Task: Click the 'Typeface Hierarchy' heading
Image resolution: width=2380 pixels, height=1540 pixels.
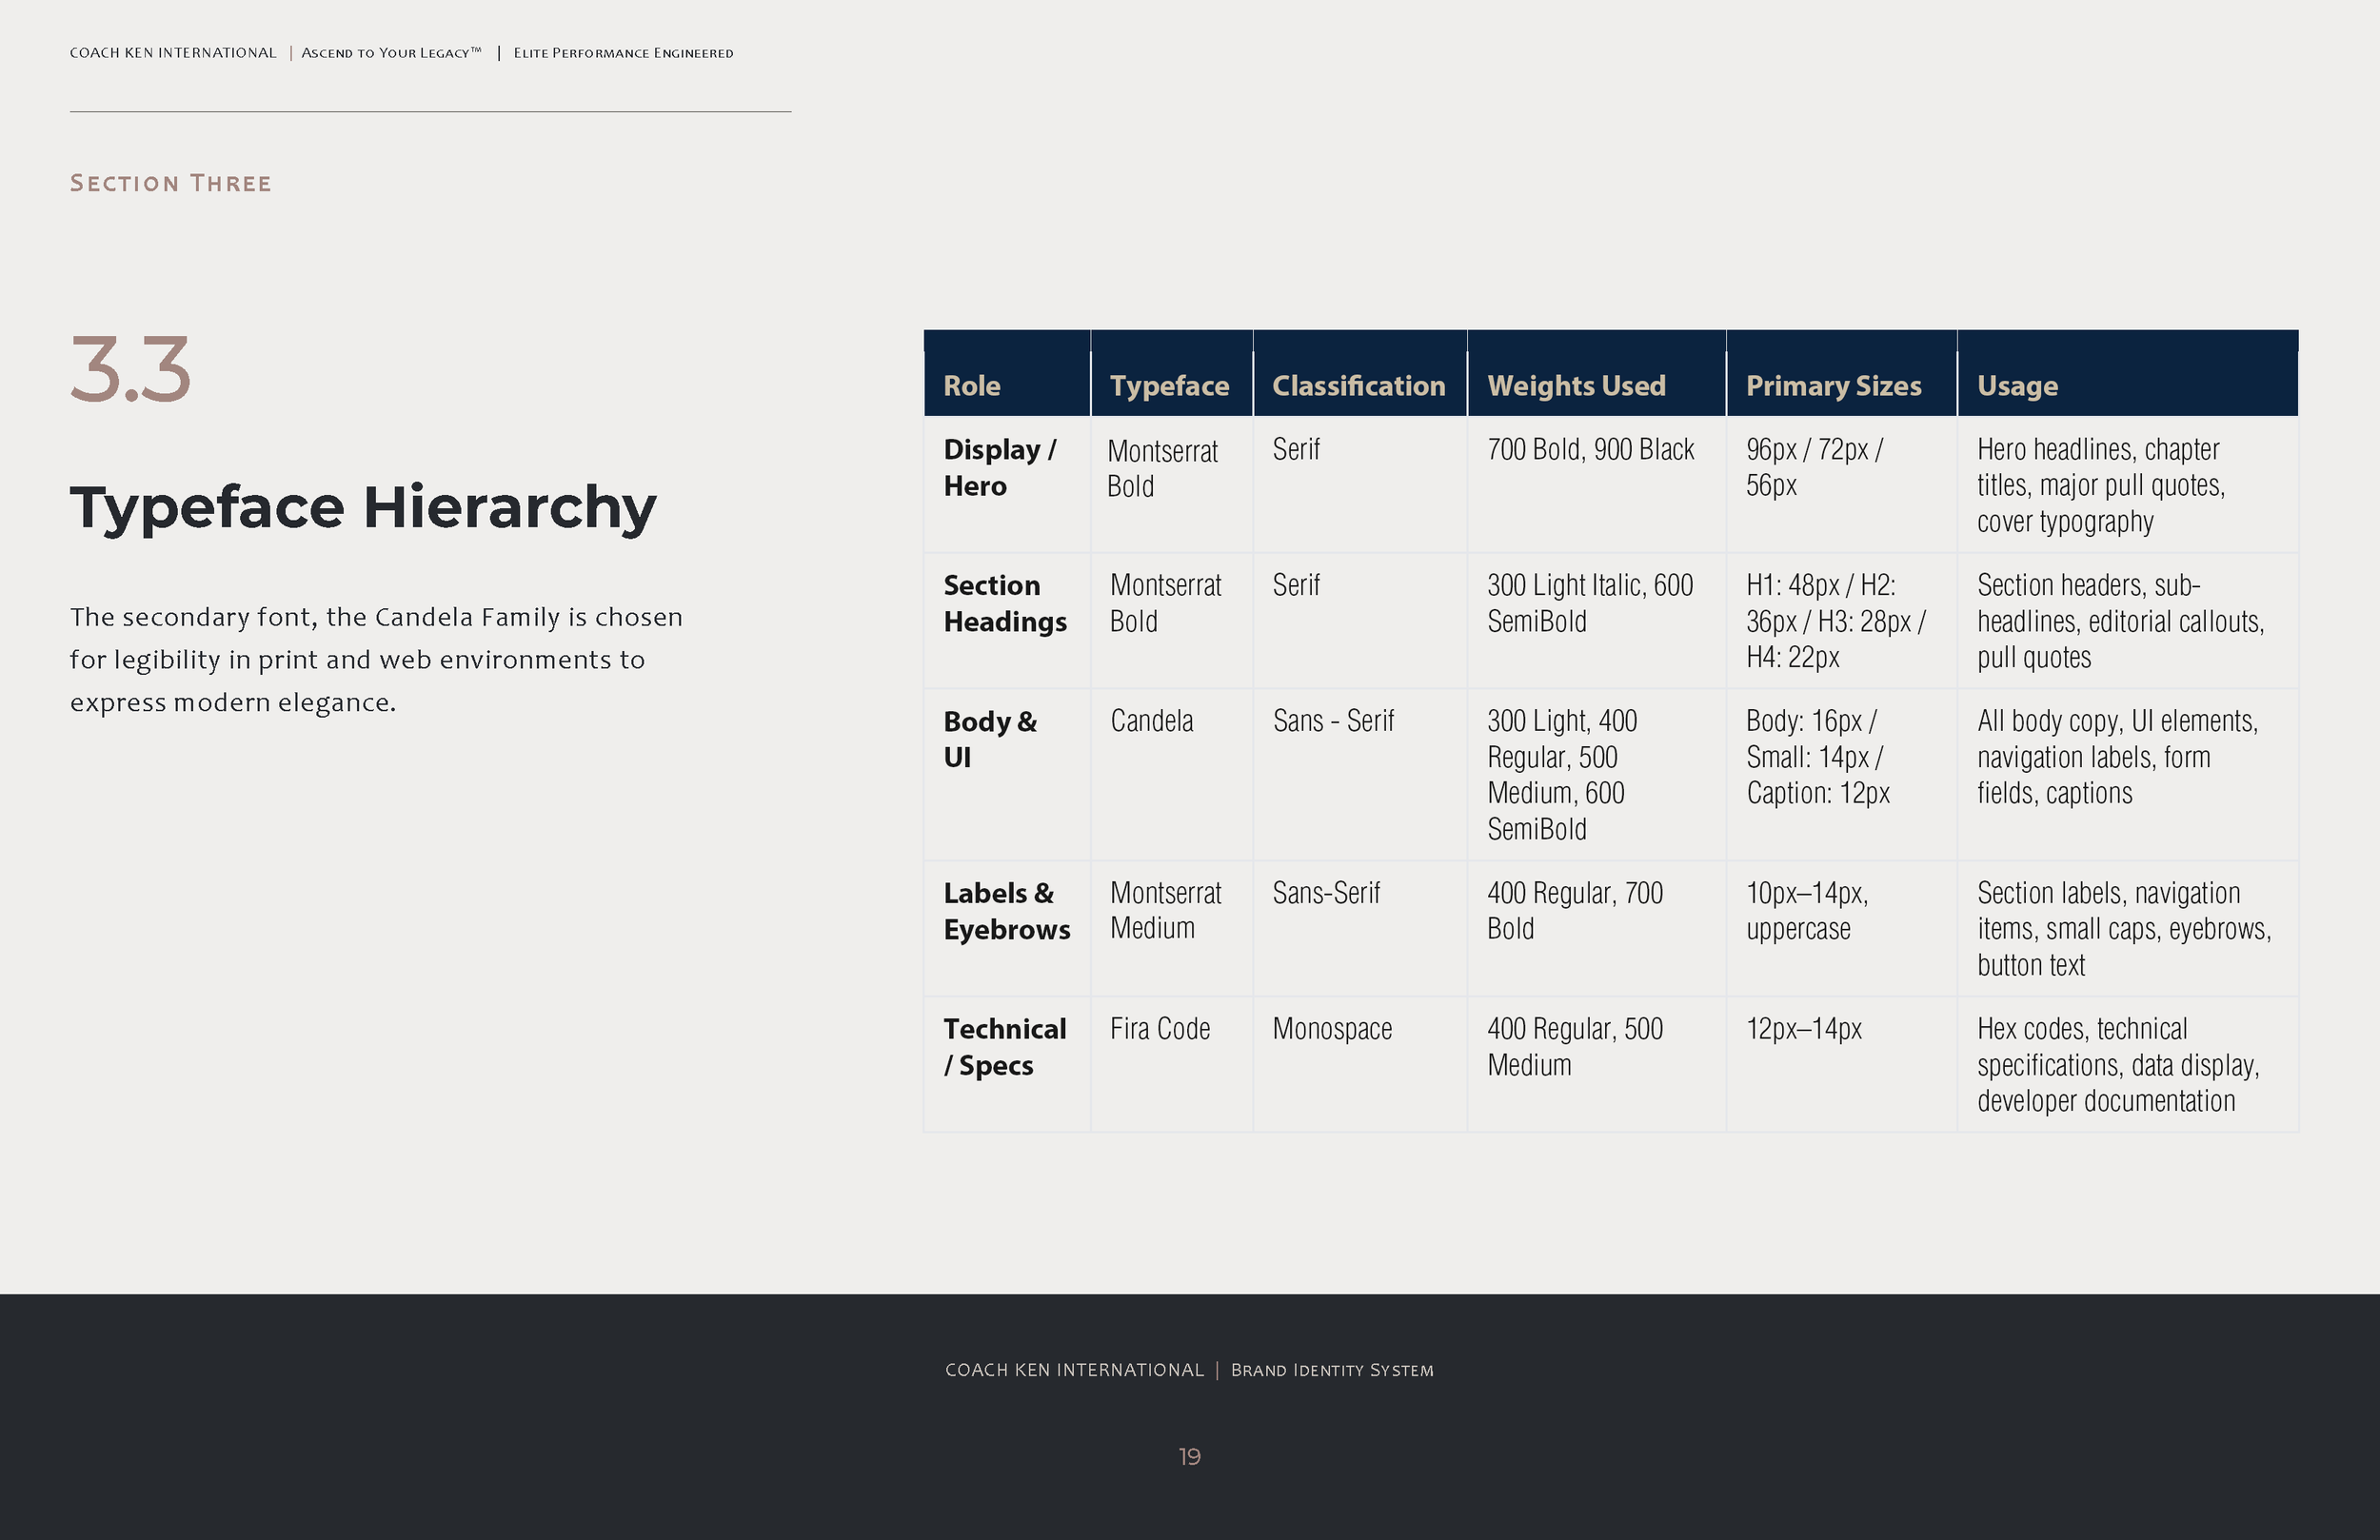Action: pyautogui.click(x=363, y=507)
